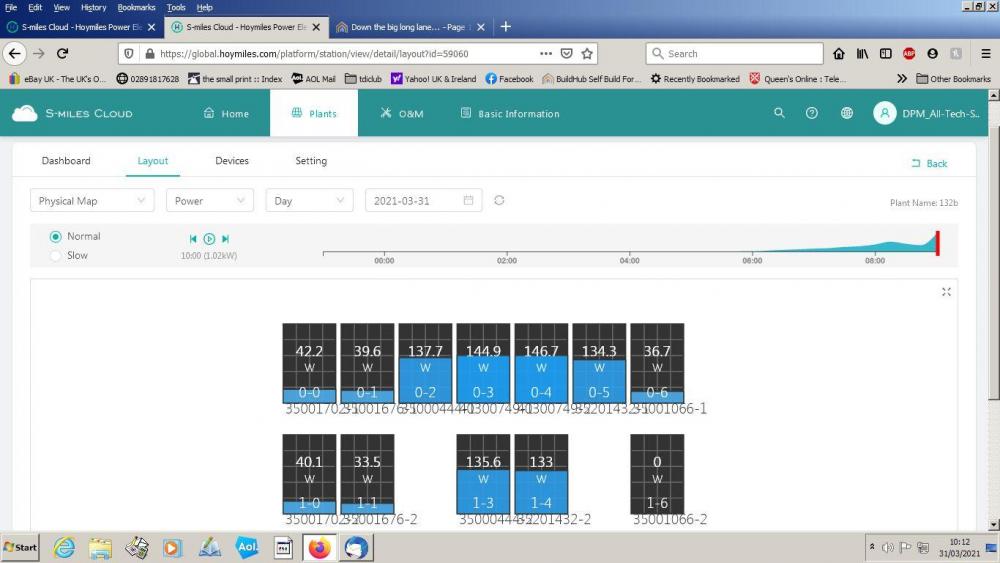The height and width of the screenshot is (563, 1000).
Task: Expand the Physical Map dropdown
Action: click(92, 201)
